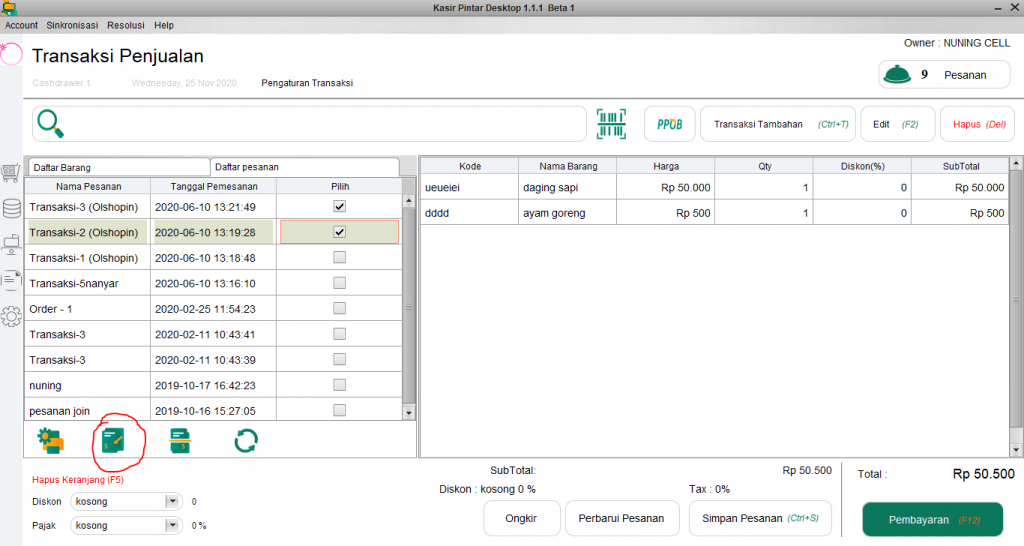The image size is (1024, 546).
Task: Click the app icon in title bar
Action: tap(8, 8)
